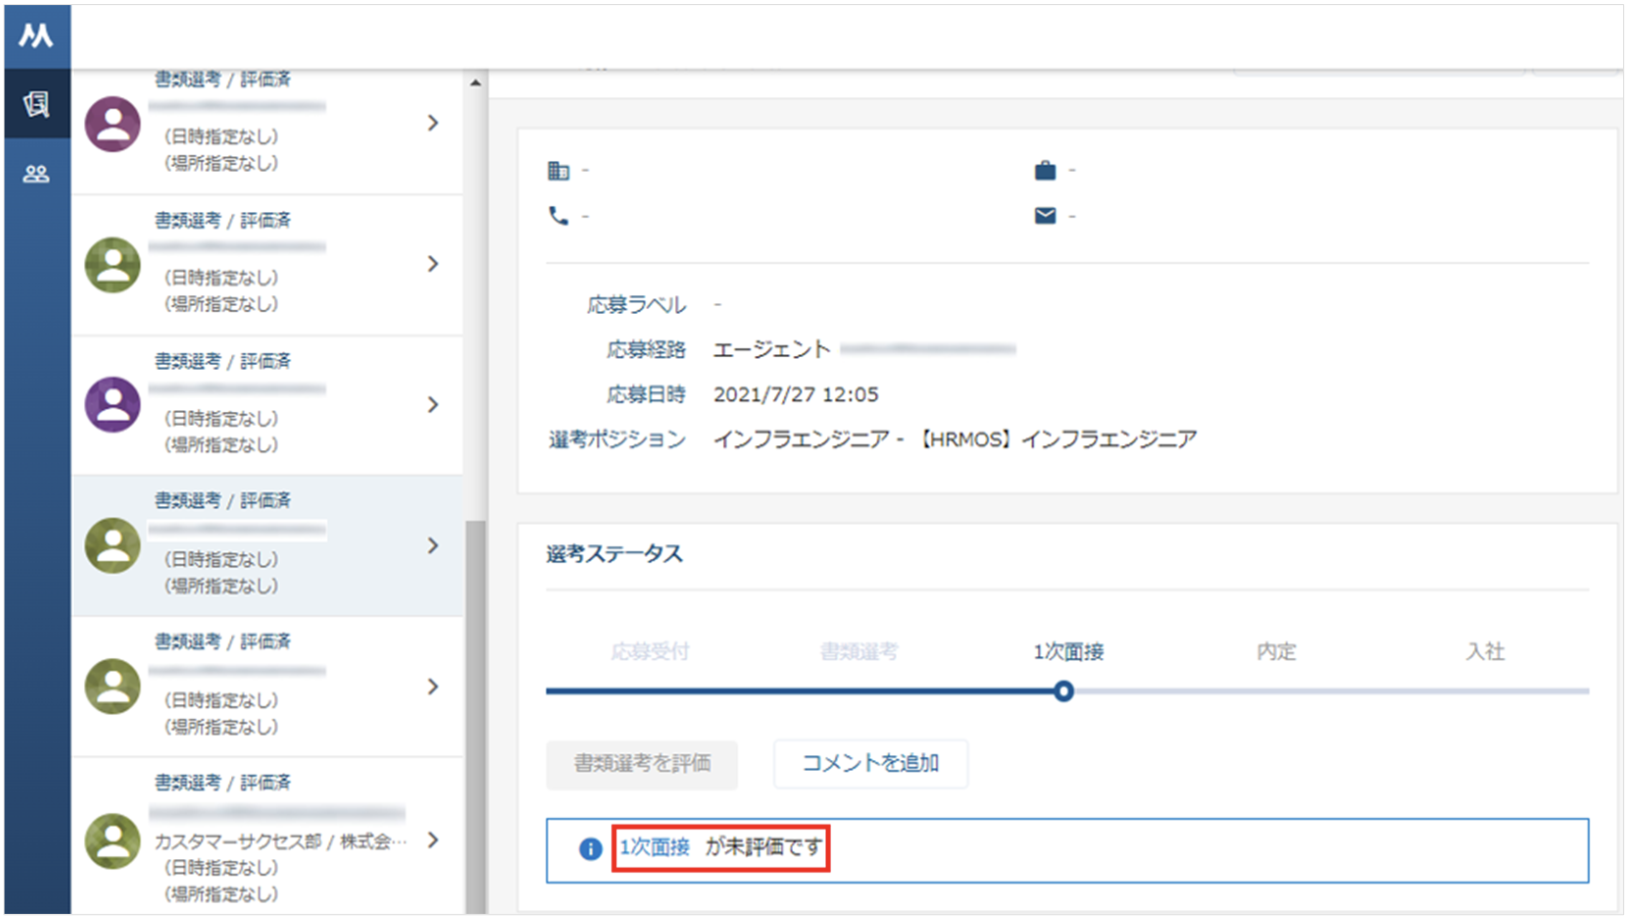The width and height of the screenshot is (1630, 922).
Task: Expand the カスタマーサクセス部 row chevron
Action: 433,840
